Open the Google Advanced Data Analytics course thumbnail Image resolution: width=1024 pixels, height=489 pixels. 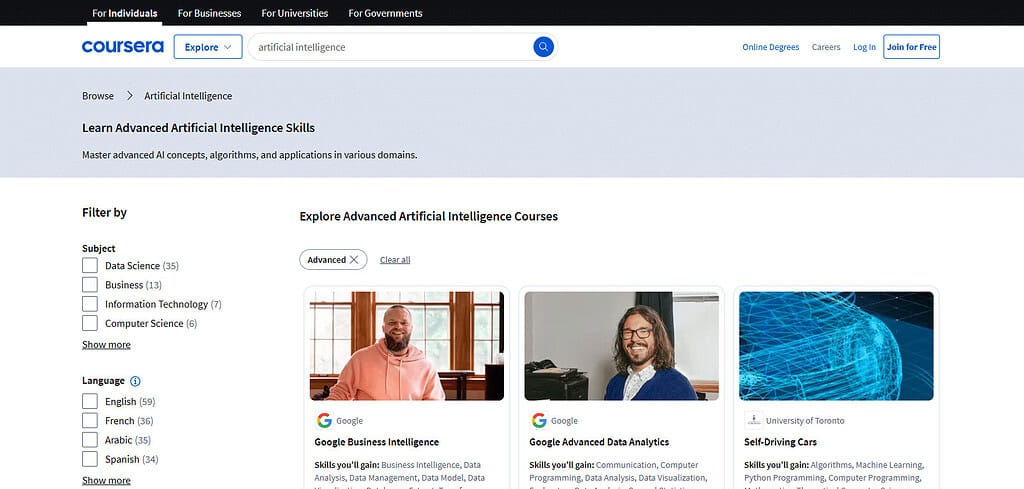[622, 346]
